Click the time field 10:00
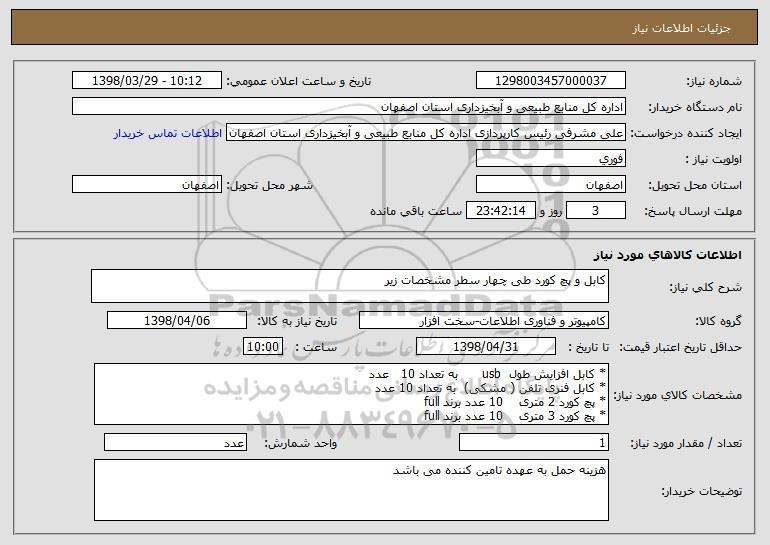Viewport: 770px width, 545px height. click(263, 347)
